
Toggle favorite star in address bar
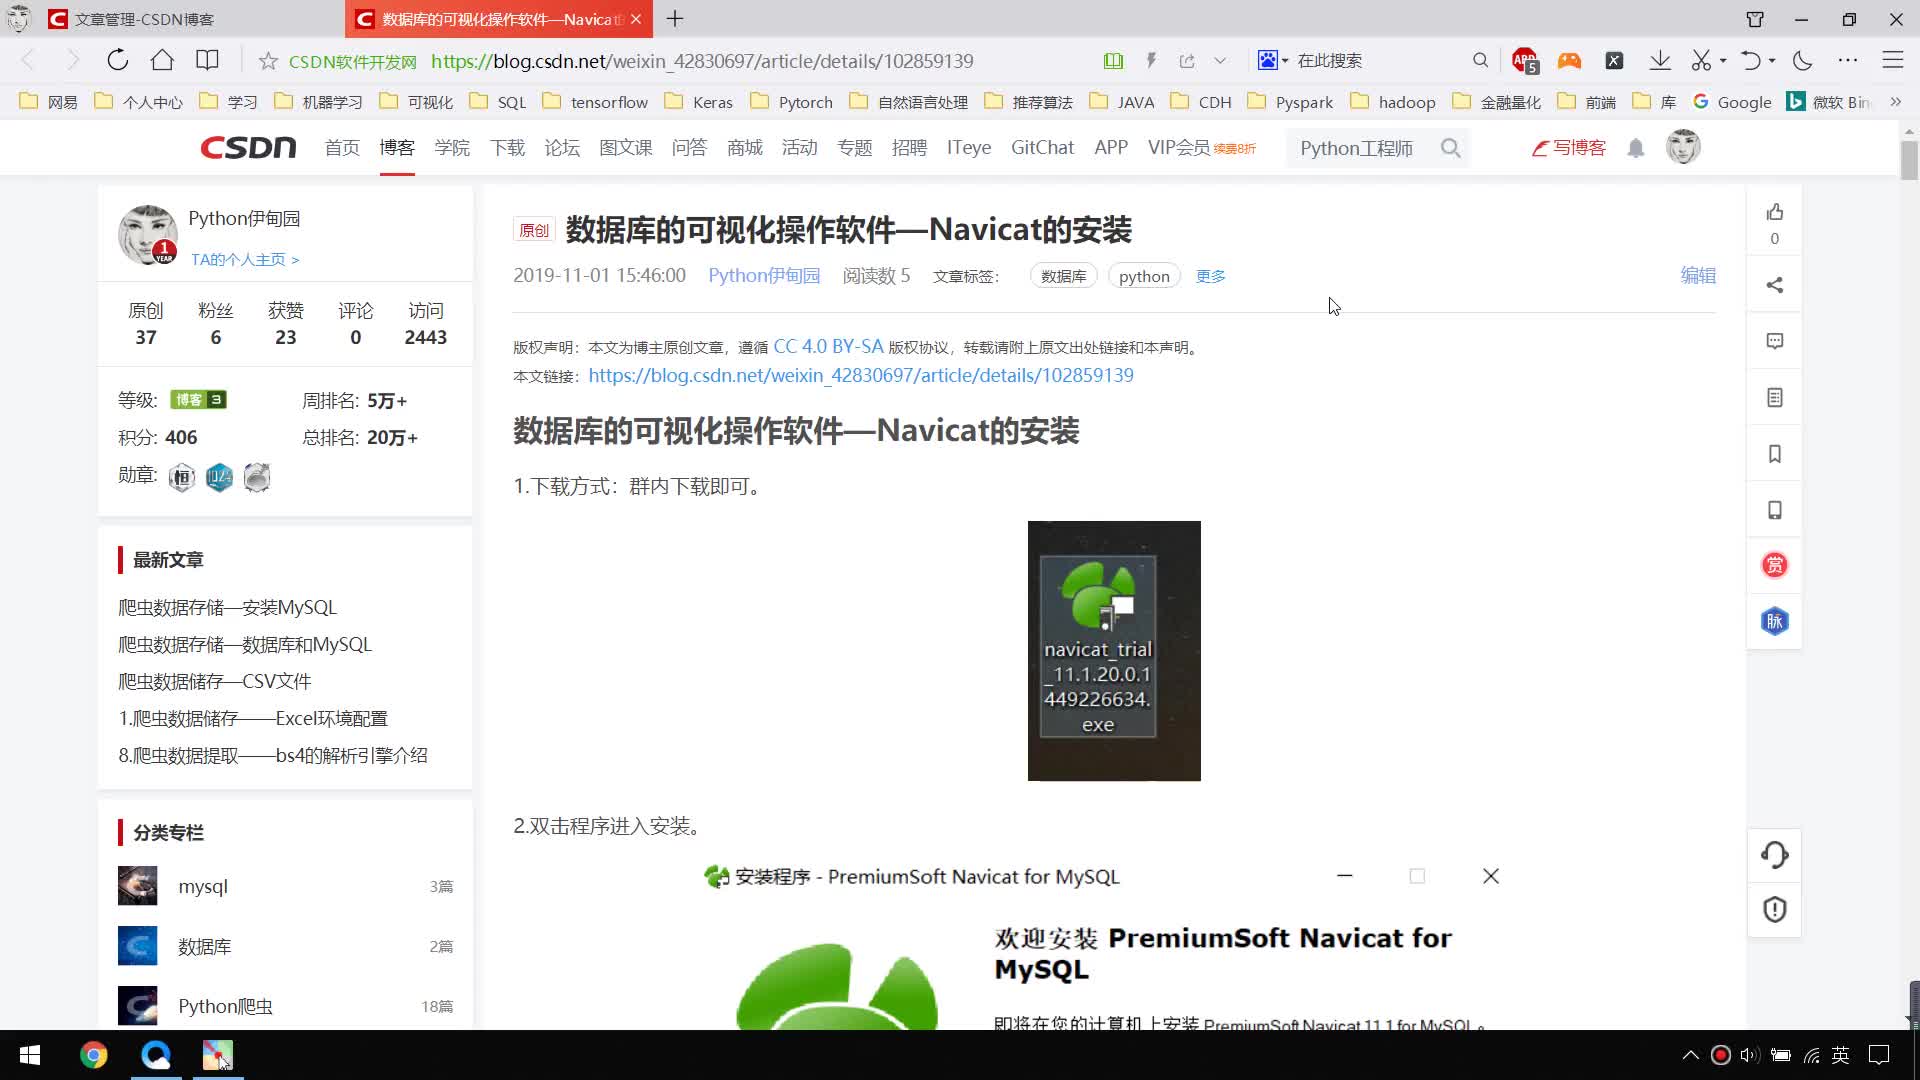tap(267, 61)
